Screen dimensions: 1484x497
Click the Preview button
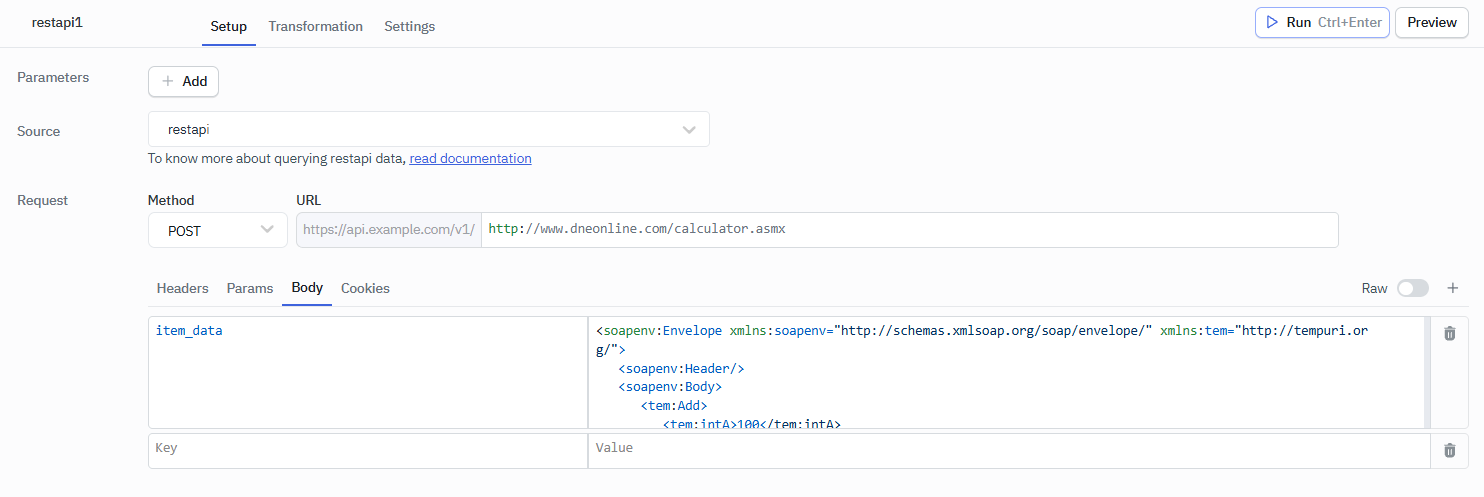1431,22
